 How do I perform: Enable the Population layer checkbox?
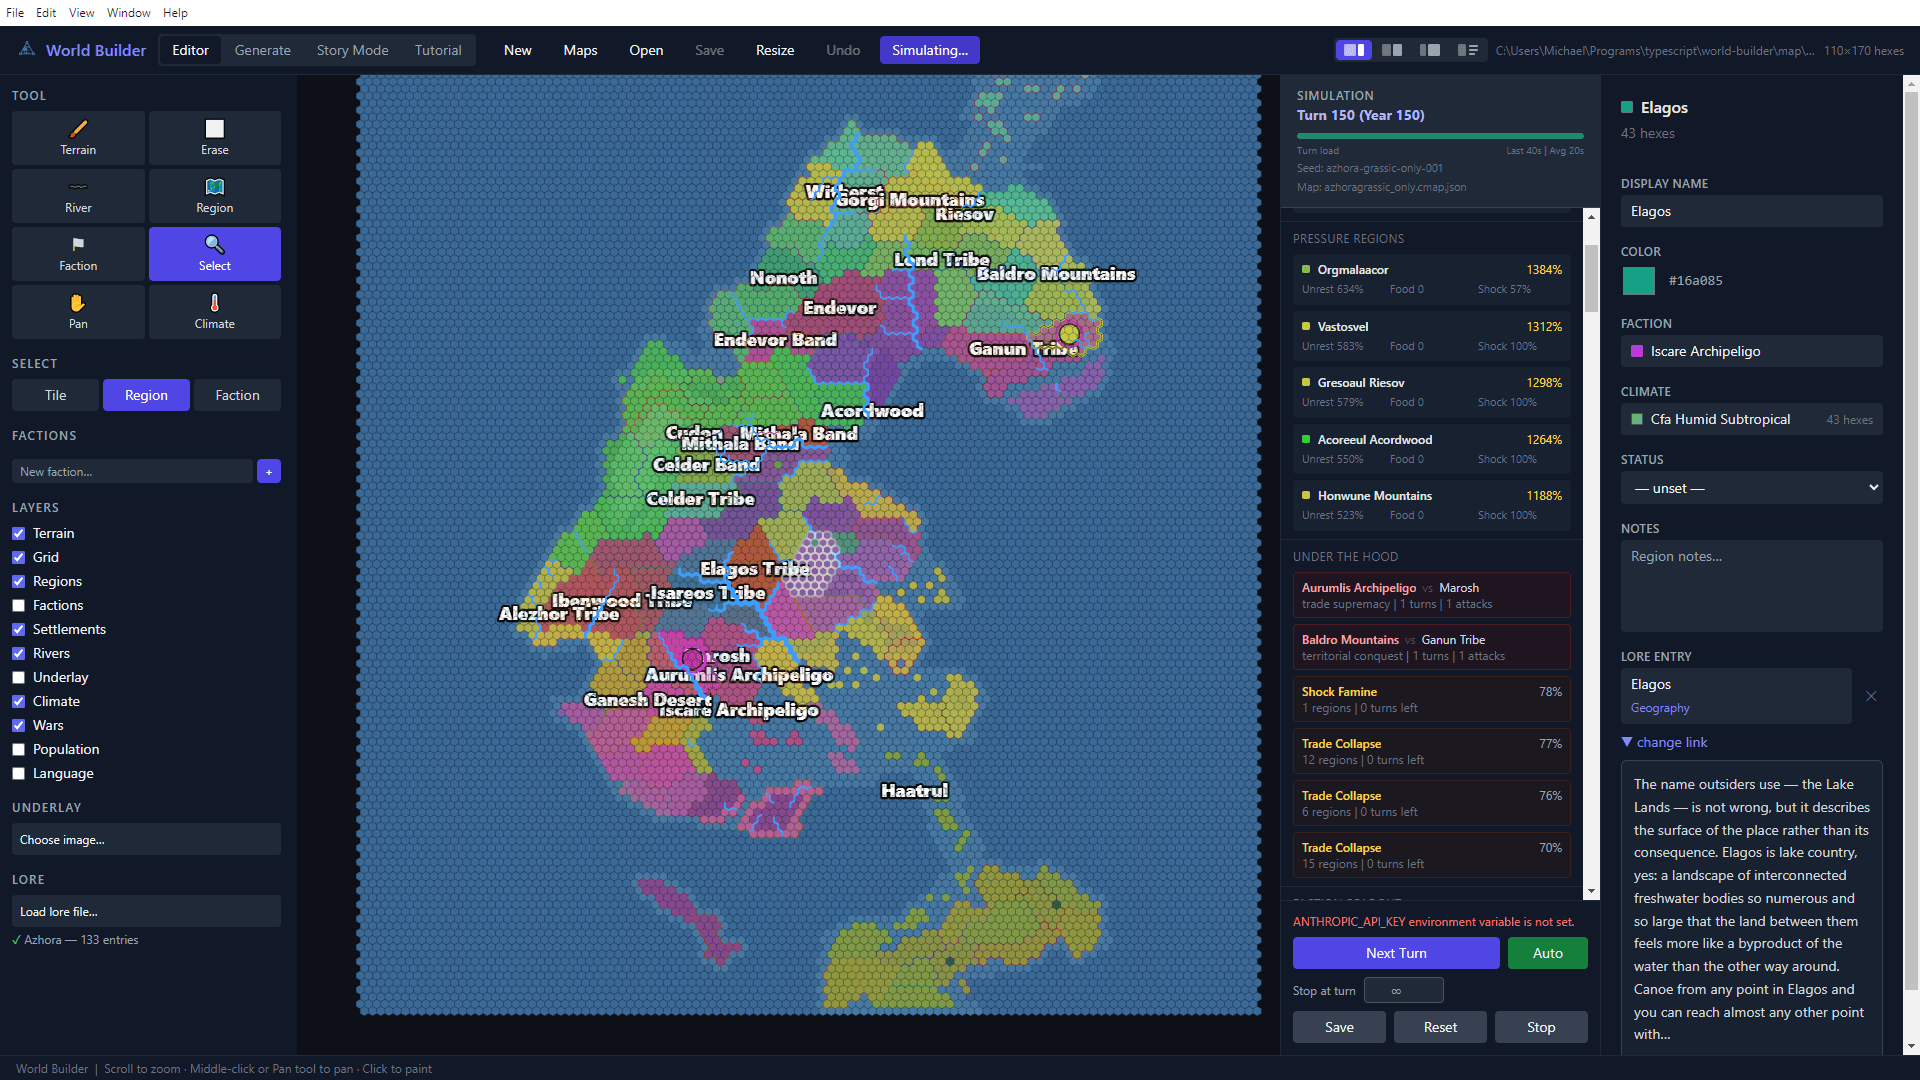pyautogui.click(x=18, y=749)
